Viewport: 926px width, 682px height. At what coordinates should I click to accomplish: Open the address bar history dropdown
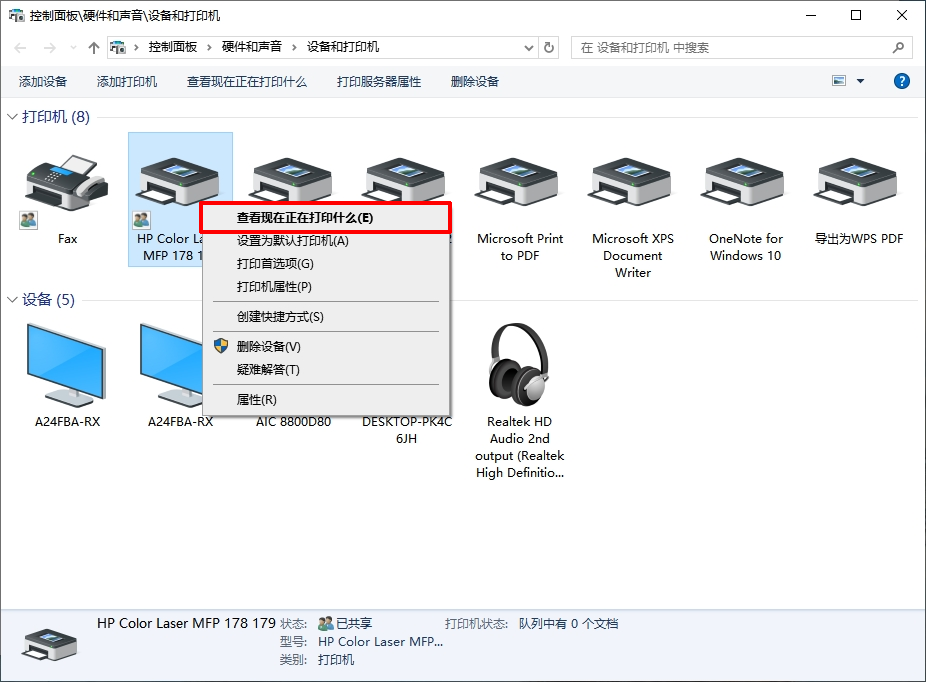529,48
